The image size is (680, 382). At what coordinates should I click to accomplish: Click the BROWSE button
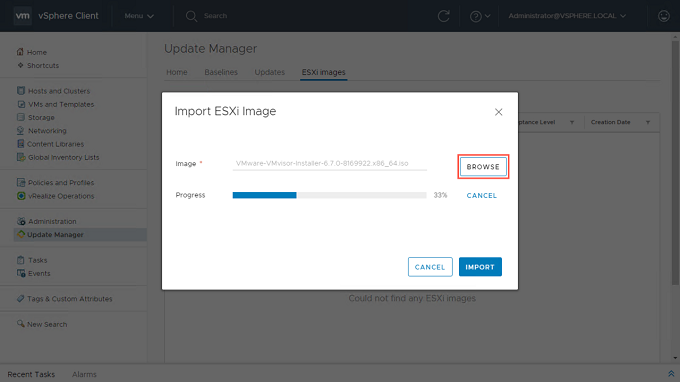pos(483,167)
